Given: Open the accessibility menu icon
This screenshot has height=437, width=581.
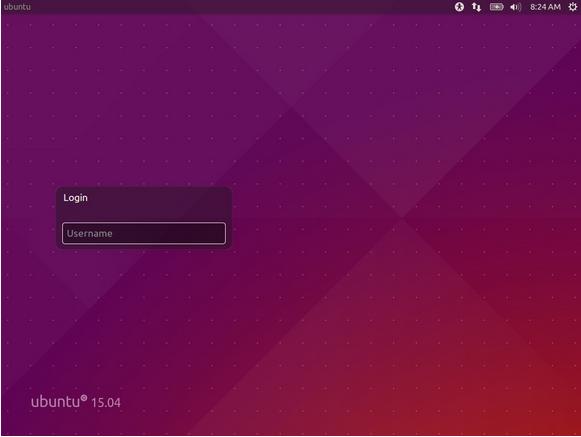Looking at the screenshot, I should (459, 7).
